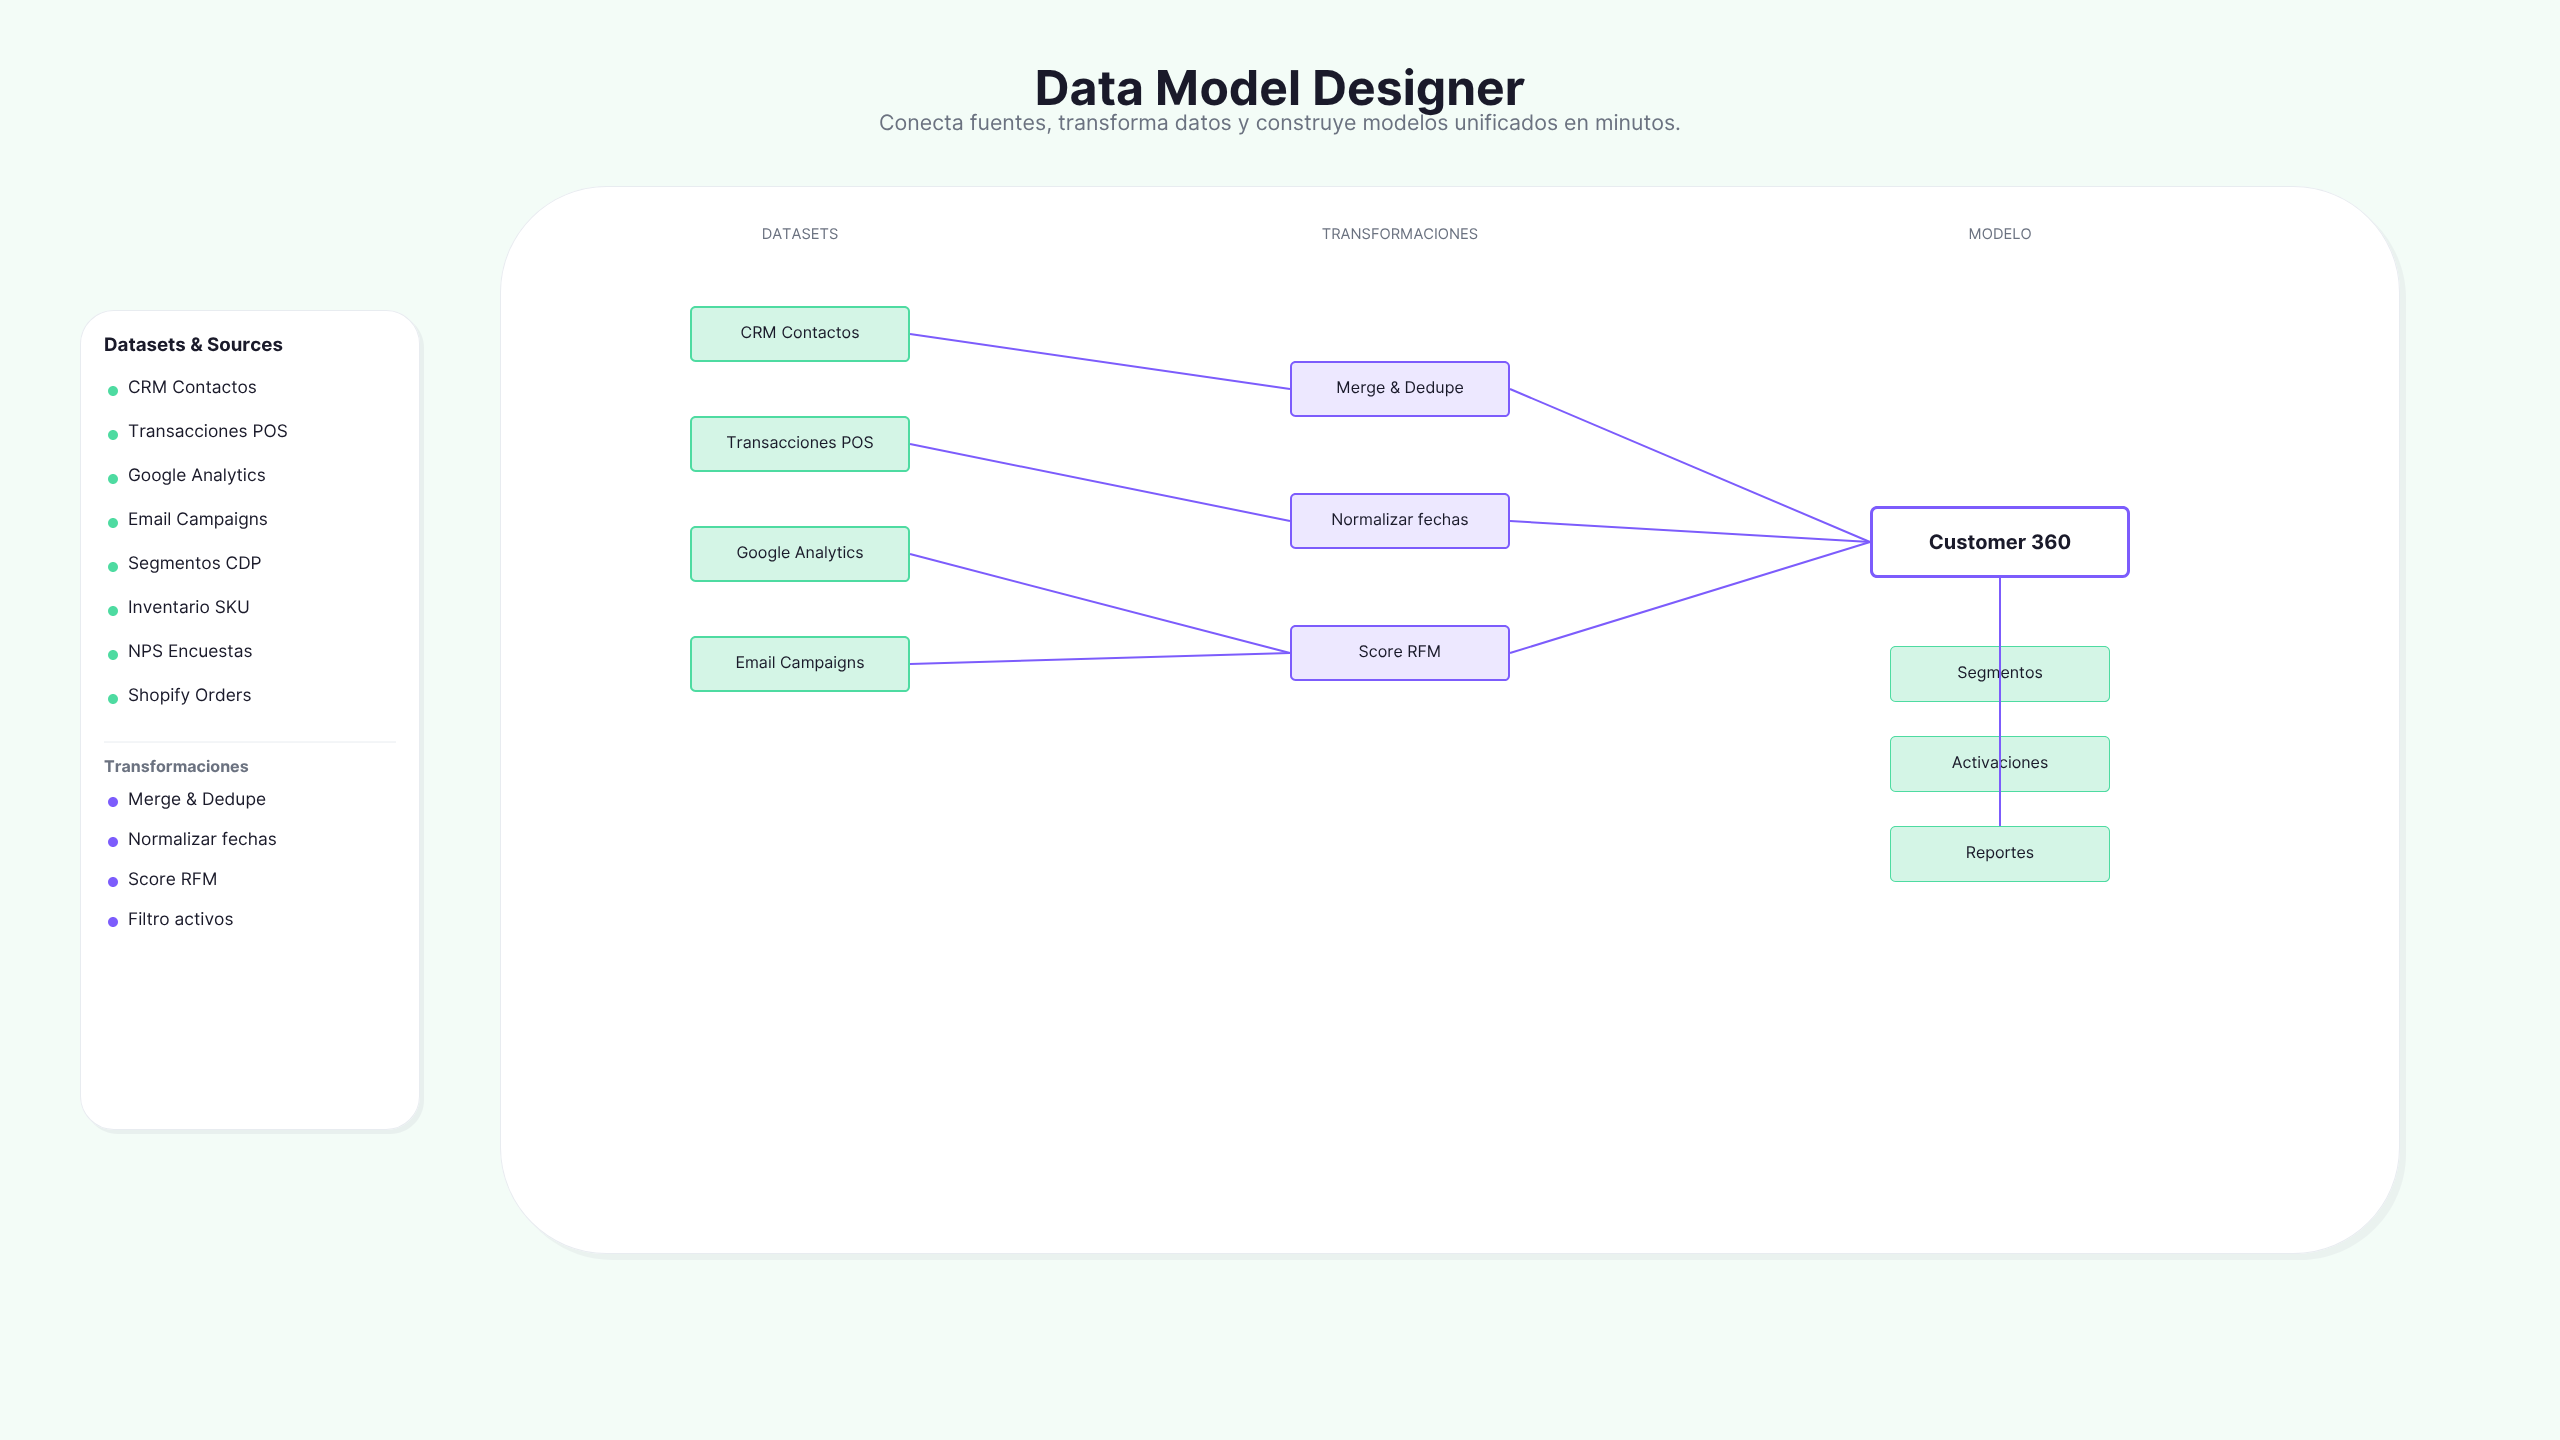This screenshot has width=2560, height=1440.
Task: Select the Score RFM canvas node
Action: [1400, 652]
